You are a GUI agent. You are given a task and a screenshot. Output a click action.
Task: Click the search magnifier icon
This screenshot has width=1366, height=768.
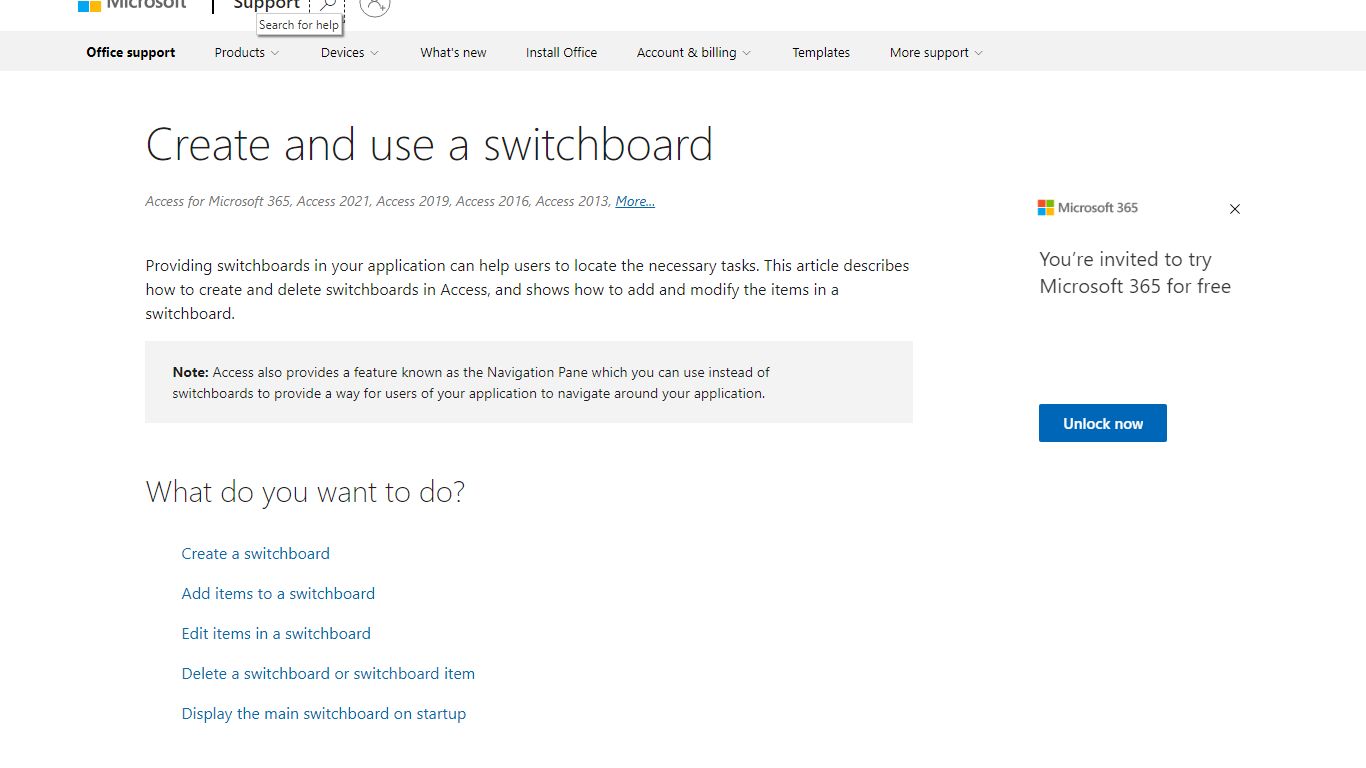[327, 5]
